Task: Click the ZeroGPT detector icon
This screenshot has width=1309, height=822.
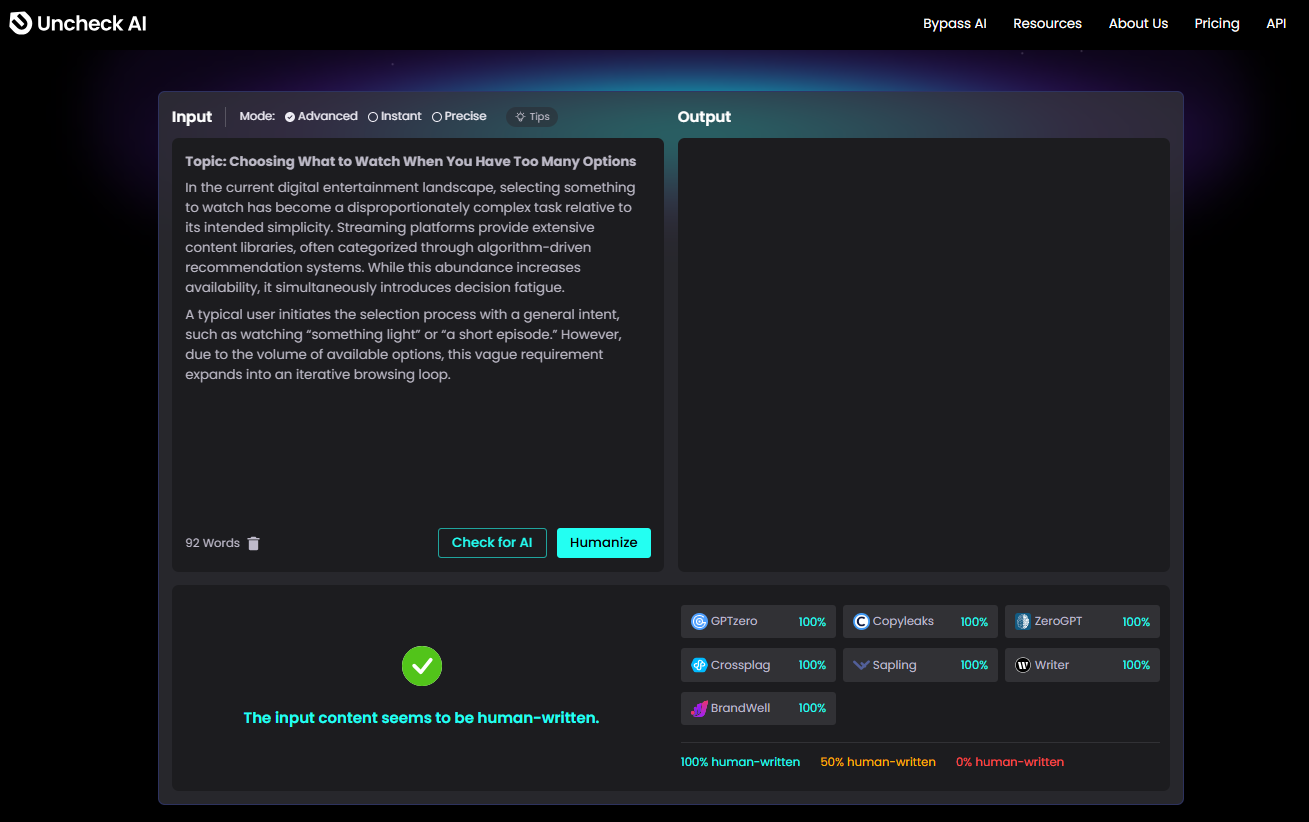Action: [x=1023, y=622]
